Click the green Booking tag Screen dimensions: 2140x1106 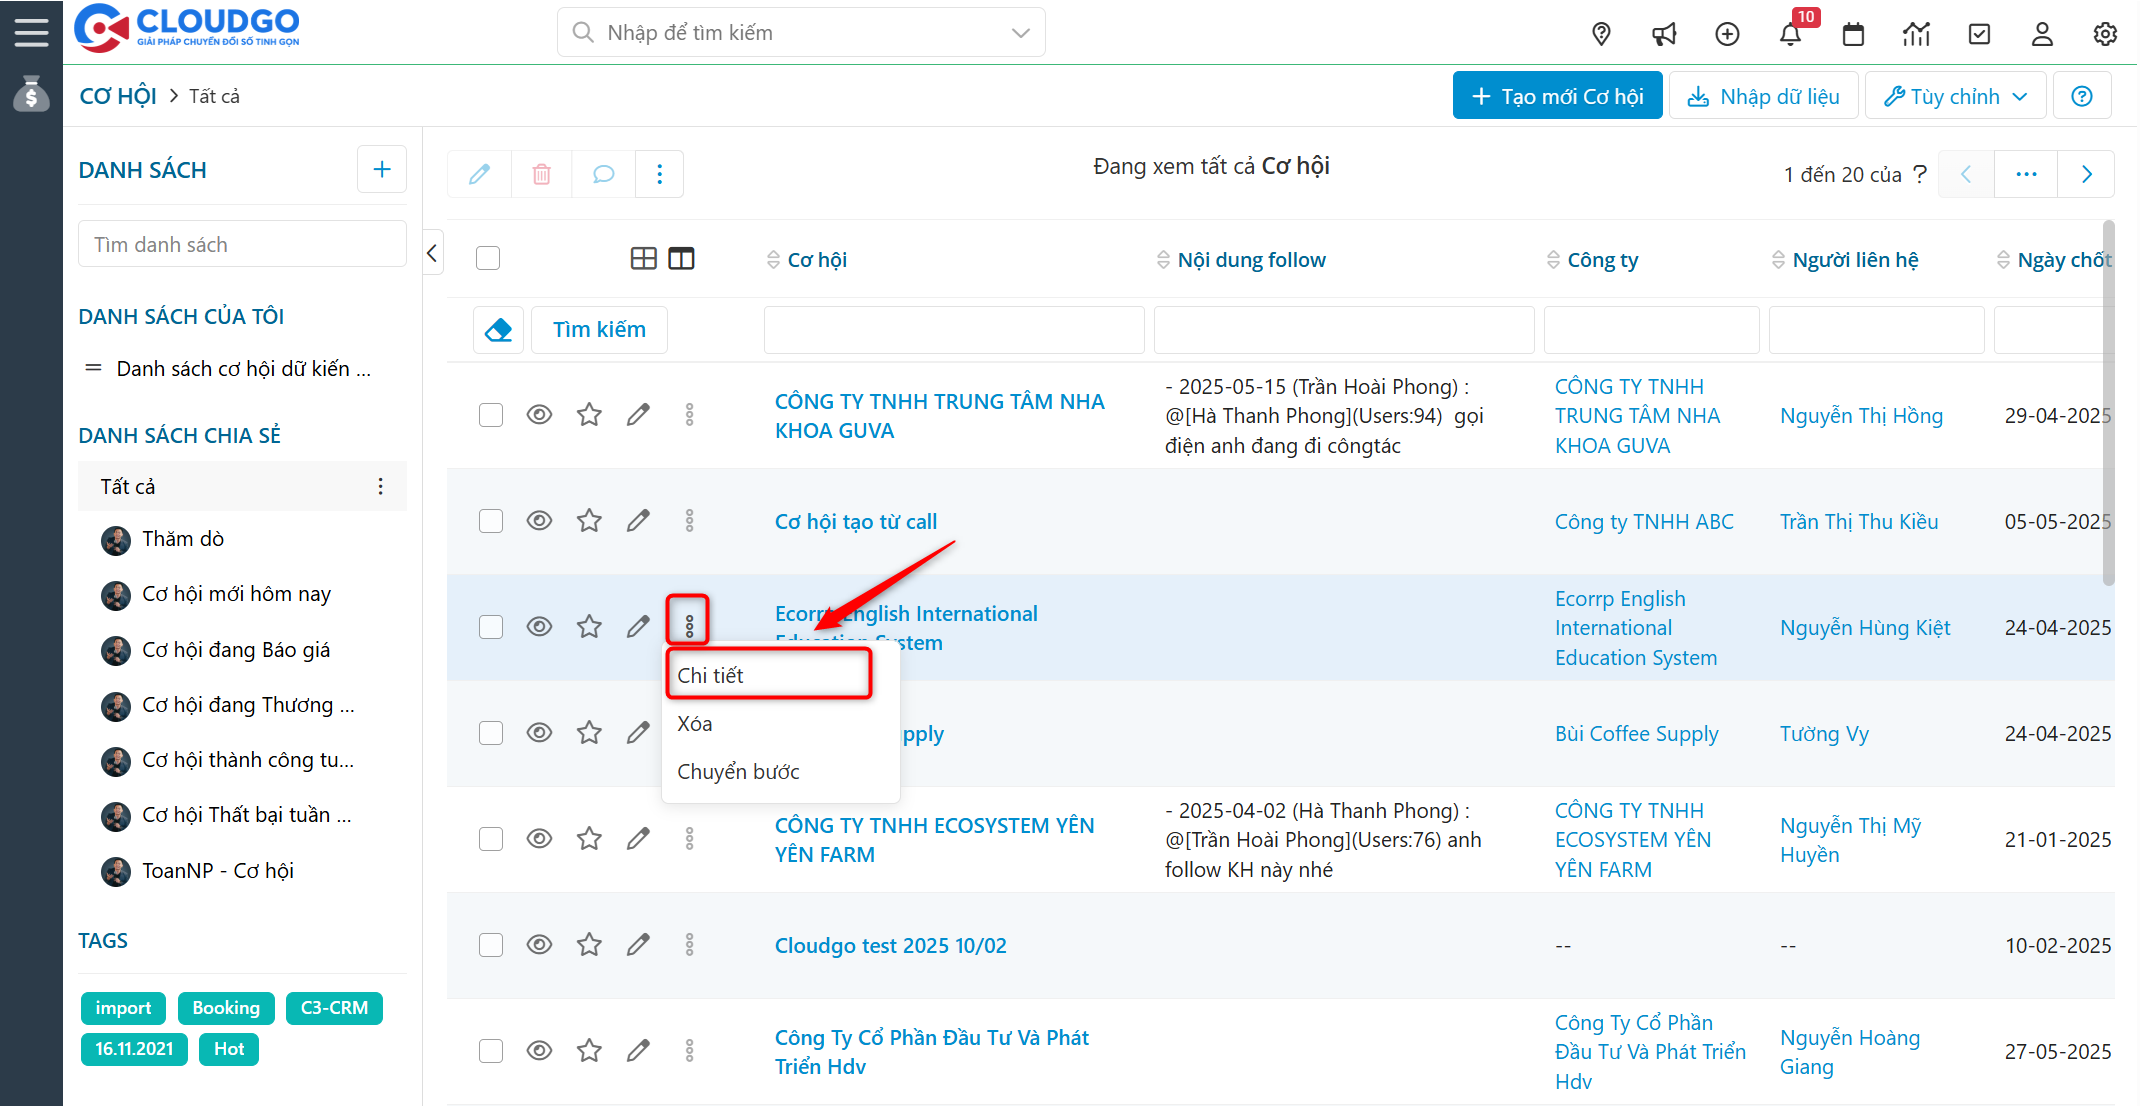(225, 1008)
